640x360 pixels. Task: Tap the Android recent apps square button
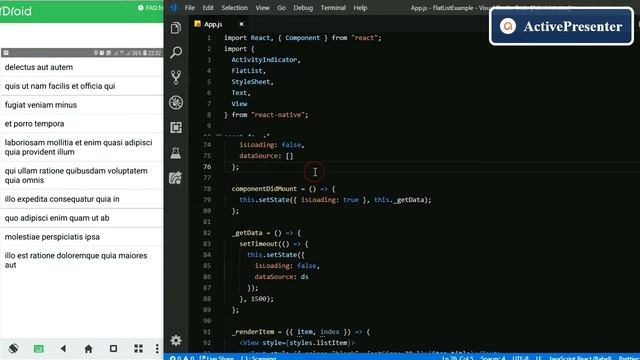113,349
